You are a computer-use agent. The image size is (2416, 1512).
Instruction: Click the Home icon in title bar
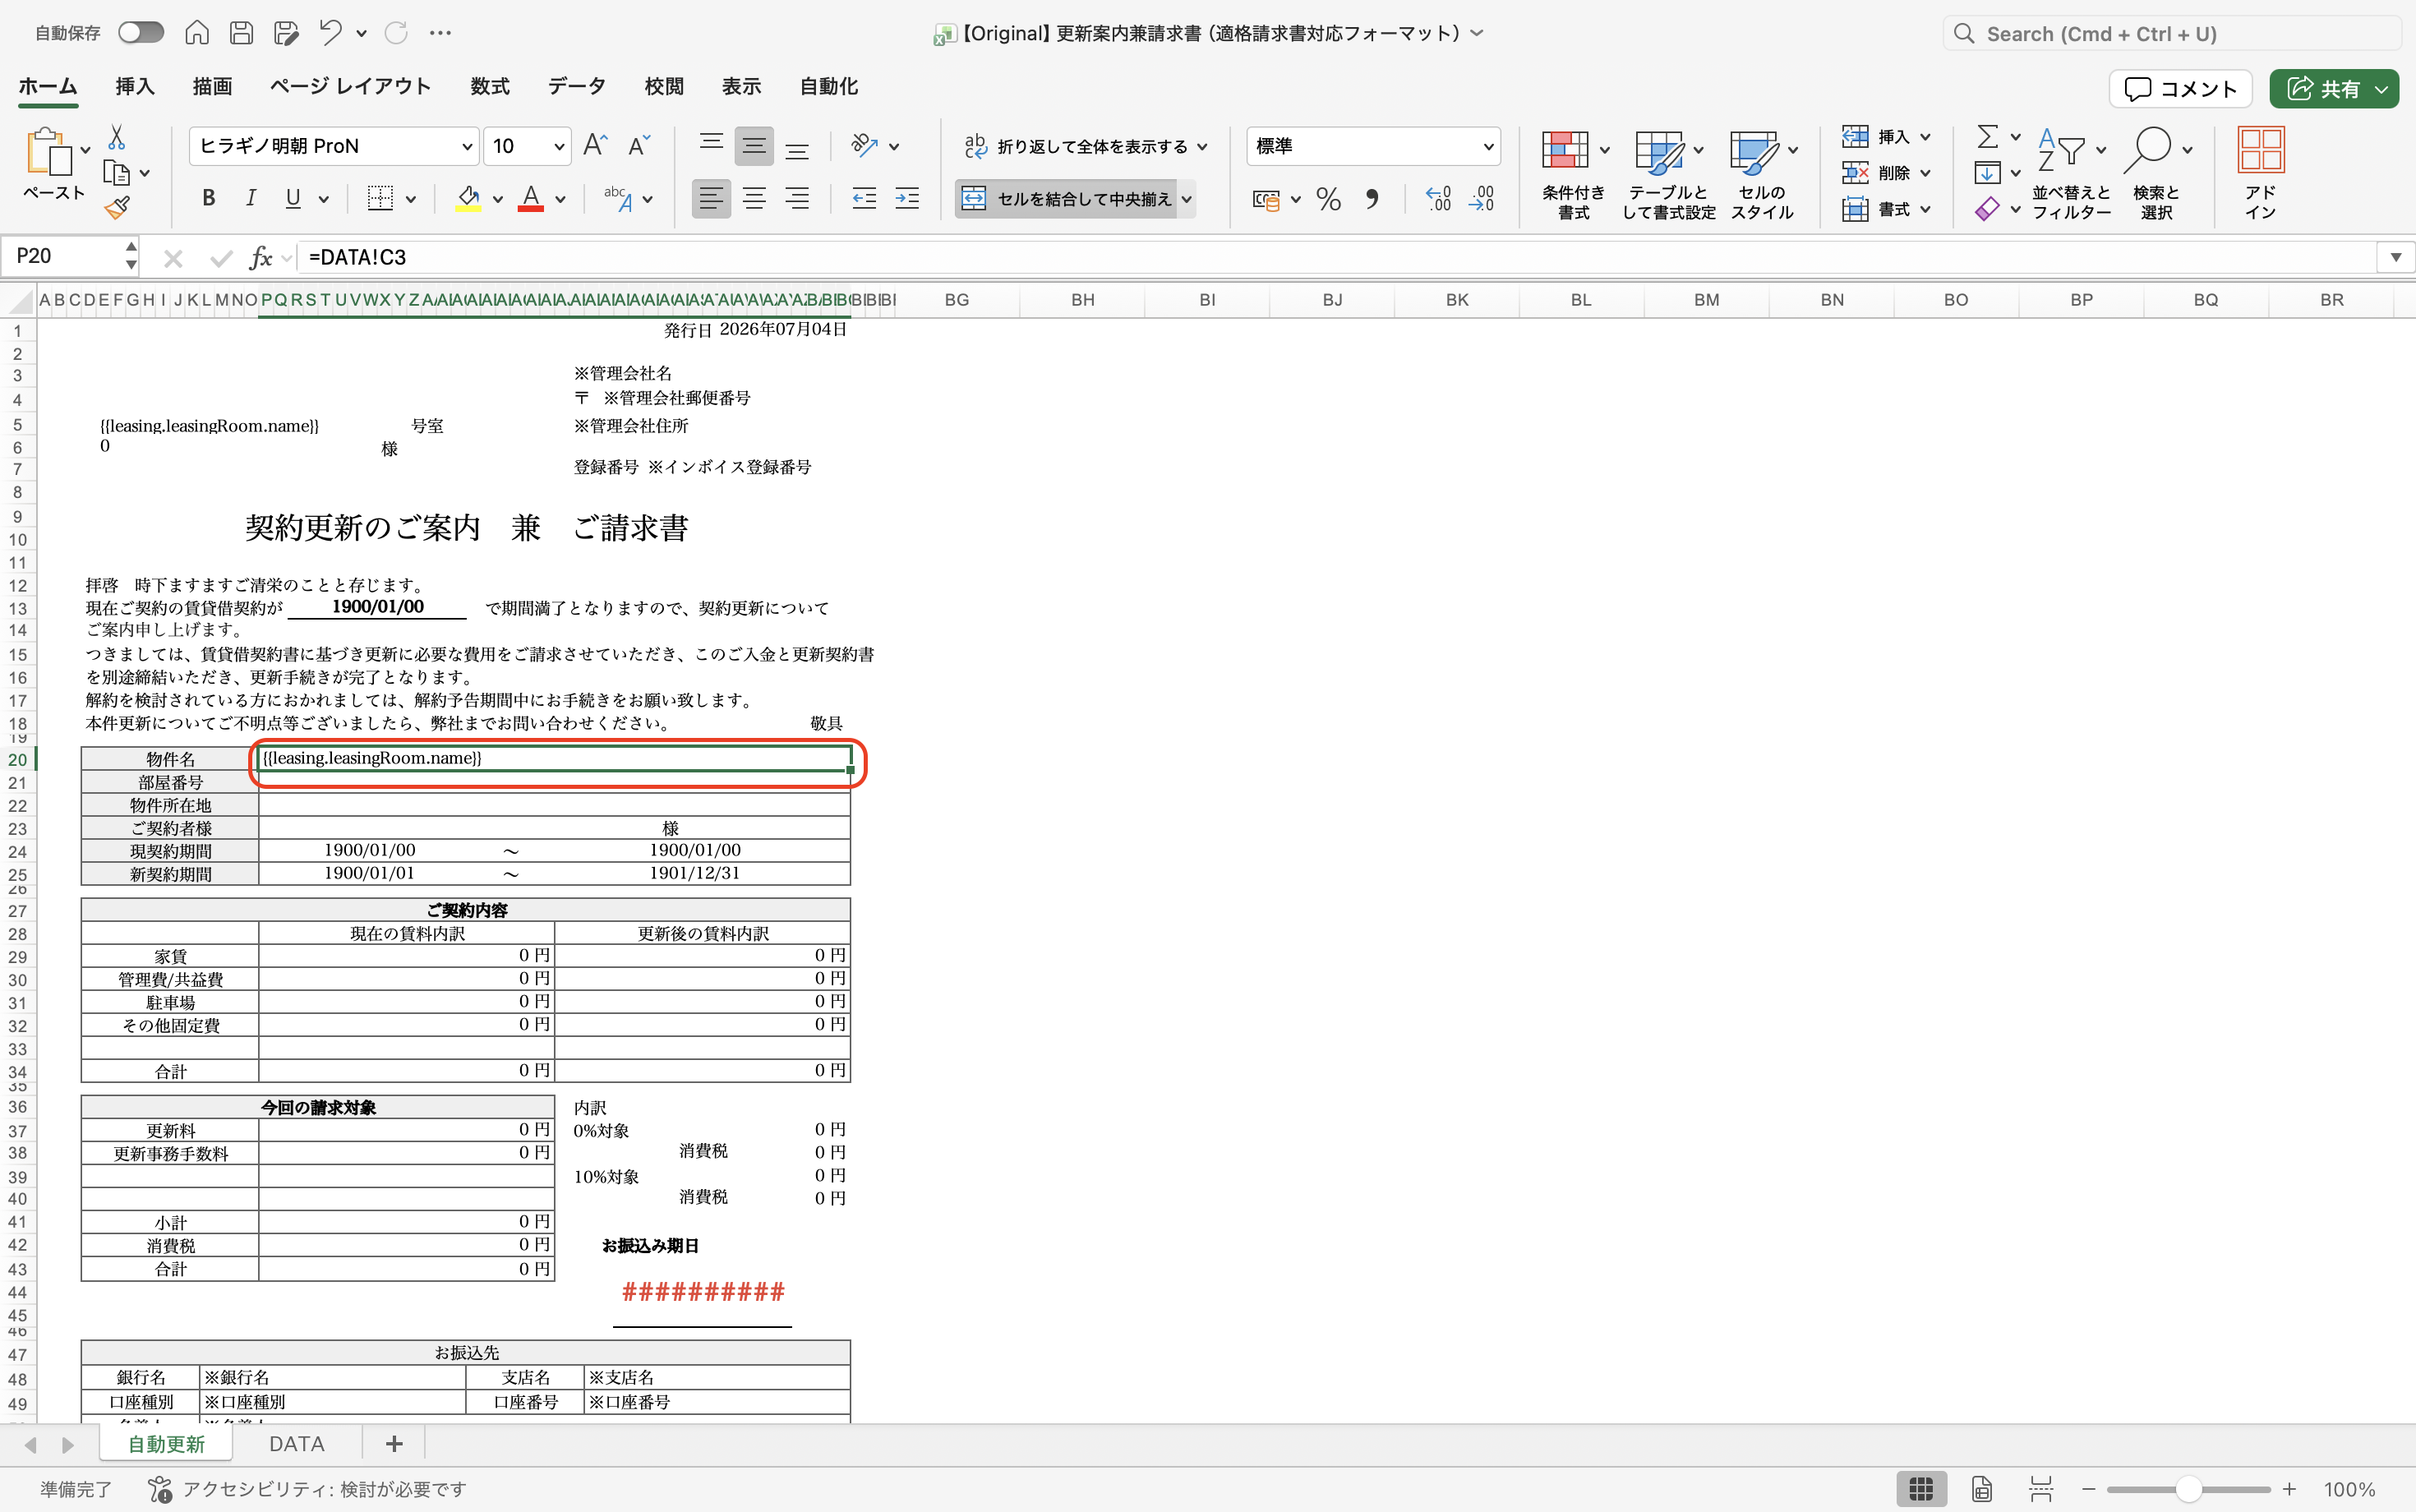pos(197,33)
